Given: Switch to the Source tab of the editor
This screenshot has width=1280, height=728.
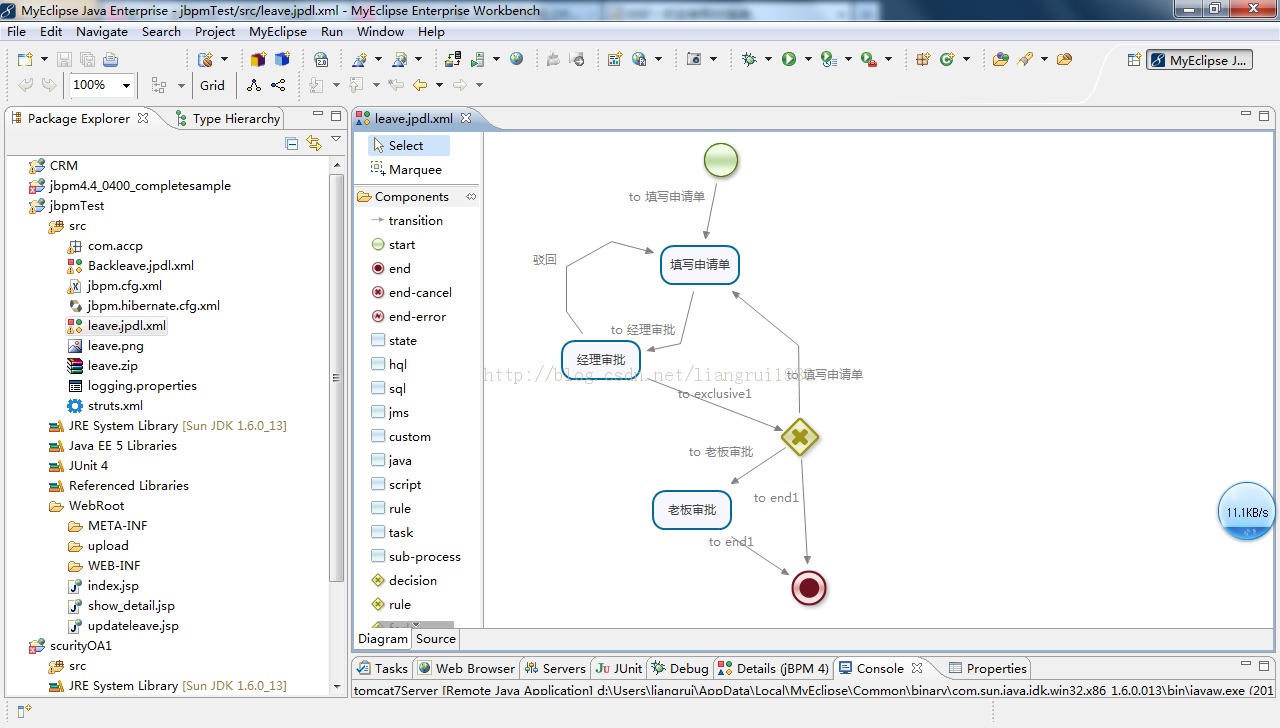Looking at the screenshot, I should point(436,639).
